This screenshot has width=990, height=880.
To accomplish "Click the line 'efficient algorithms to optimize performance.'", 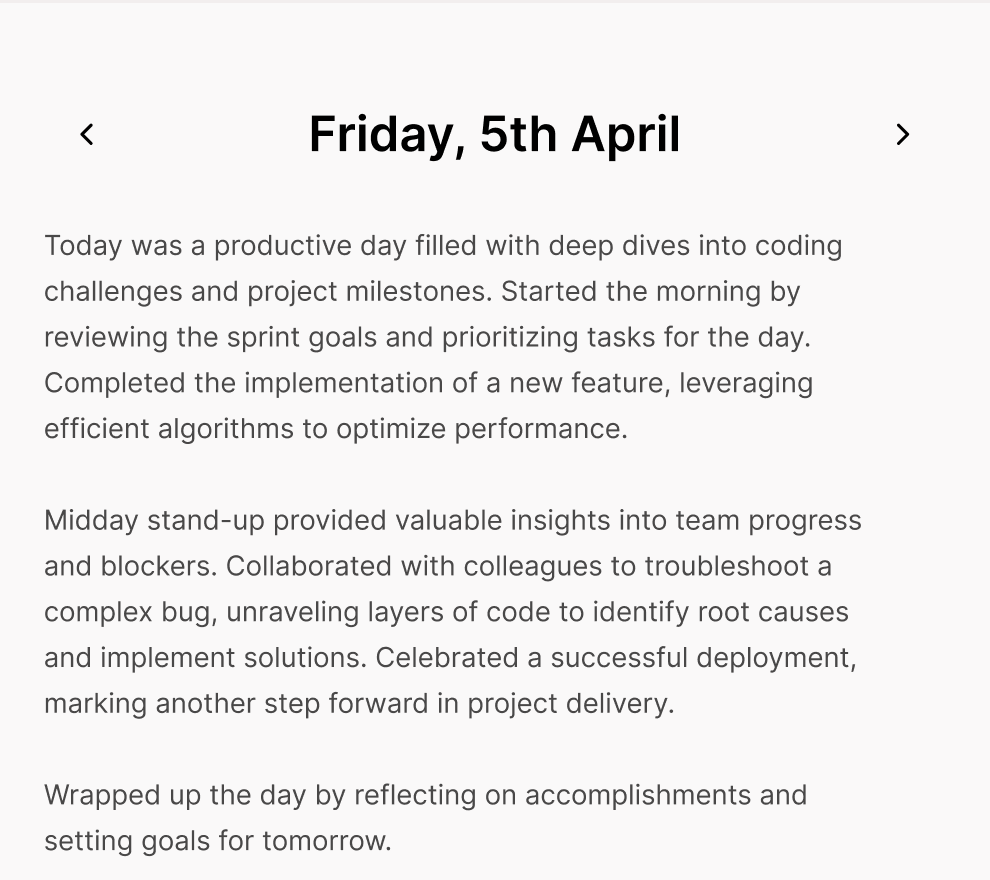I will (336, 429).
